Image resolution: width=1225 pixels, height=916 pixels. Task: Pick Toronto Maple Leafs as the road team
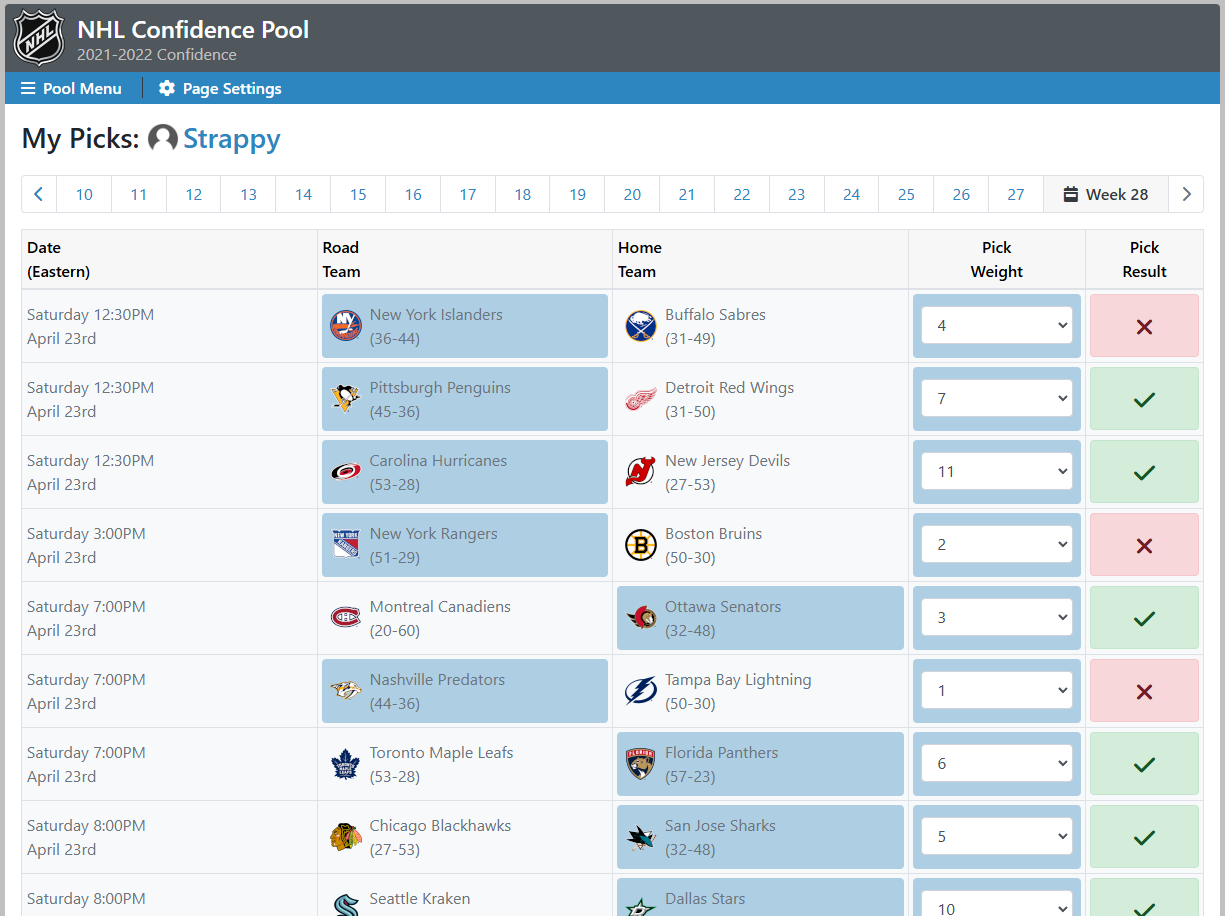(x=465, y=764)
